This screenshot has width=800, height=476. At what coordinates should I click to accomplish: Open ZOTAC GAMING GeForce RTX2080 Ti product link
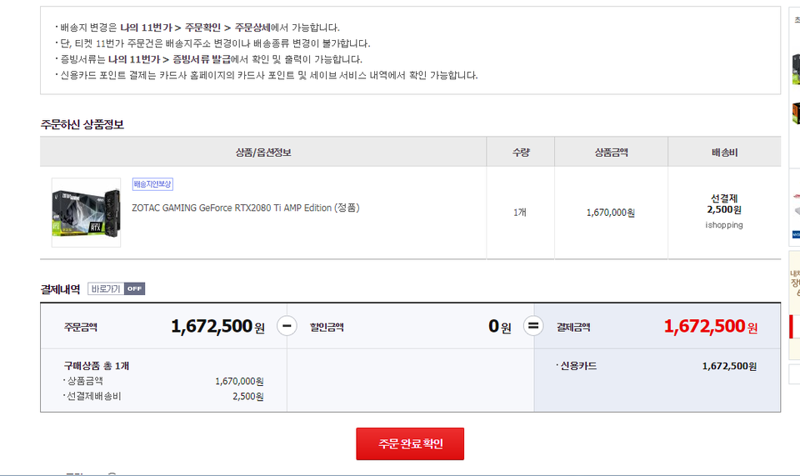coord(245,208)
